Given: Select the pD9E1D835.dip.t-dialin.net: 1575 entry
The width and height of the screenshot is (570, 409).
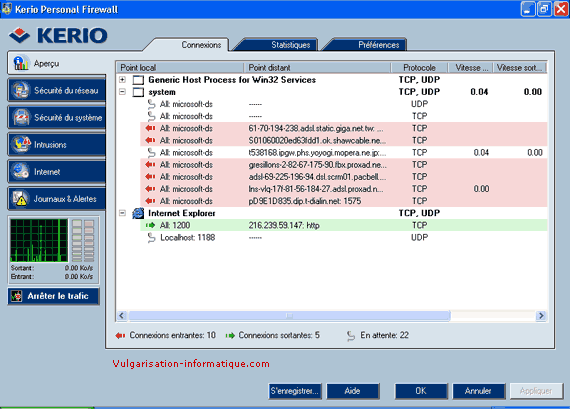Looking at the screenshot, I should coord(305,201).
